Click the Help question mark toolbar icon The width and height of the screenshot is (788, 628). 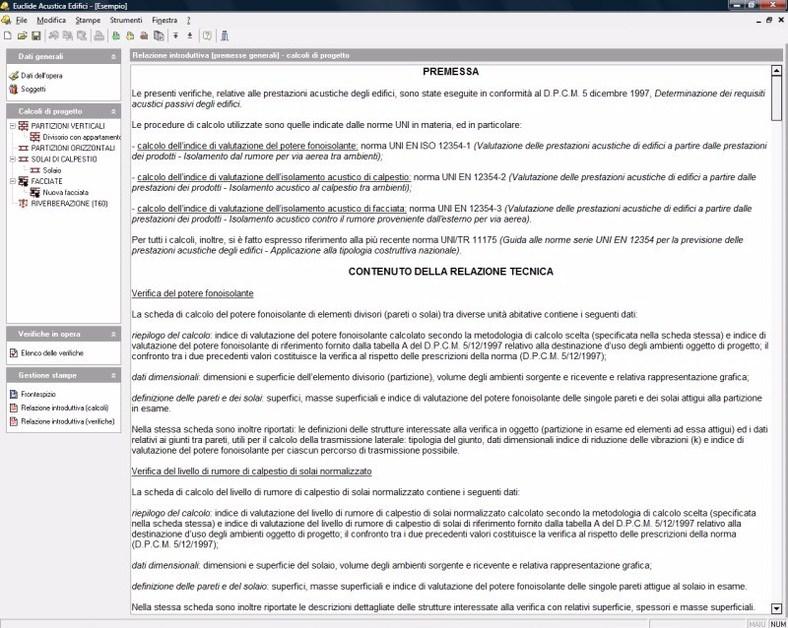207,35
